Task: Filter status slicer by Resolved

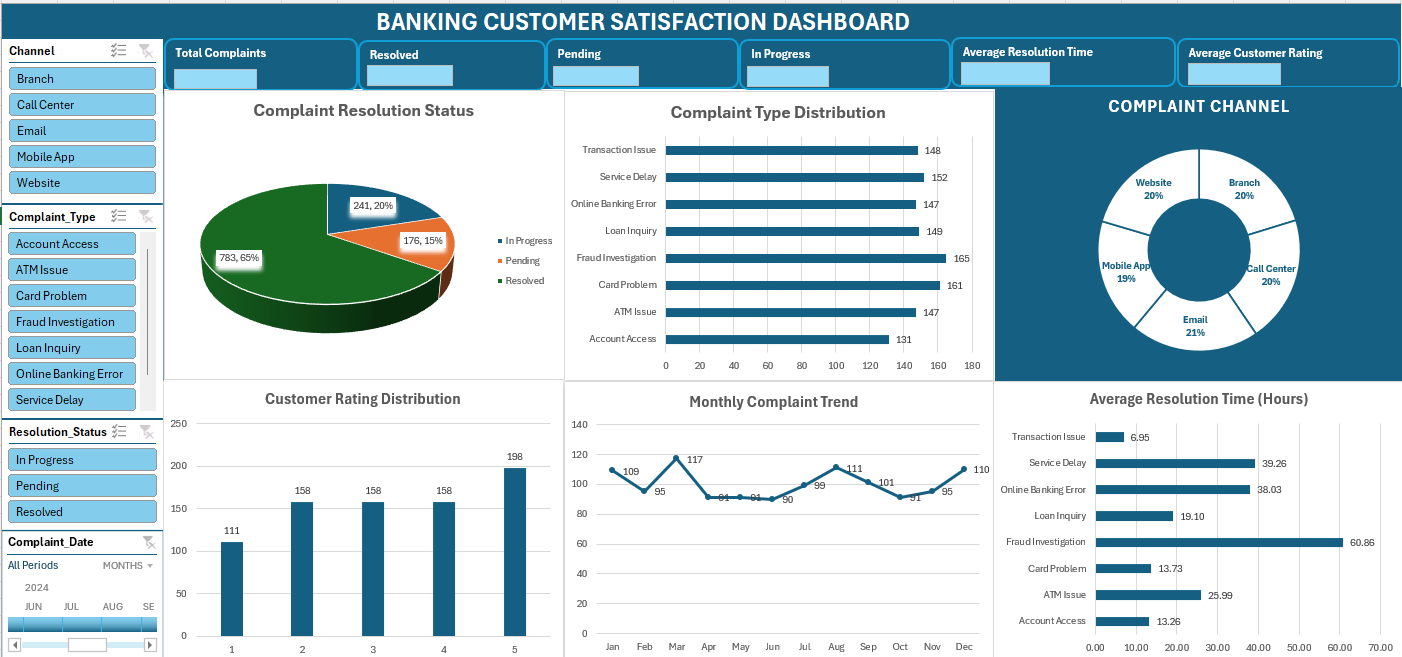Action: [x=82, y=512]
